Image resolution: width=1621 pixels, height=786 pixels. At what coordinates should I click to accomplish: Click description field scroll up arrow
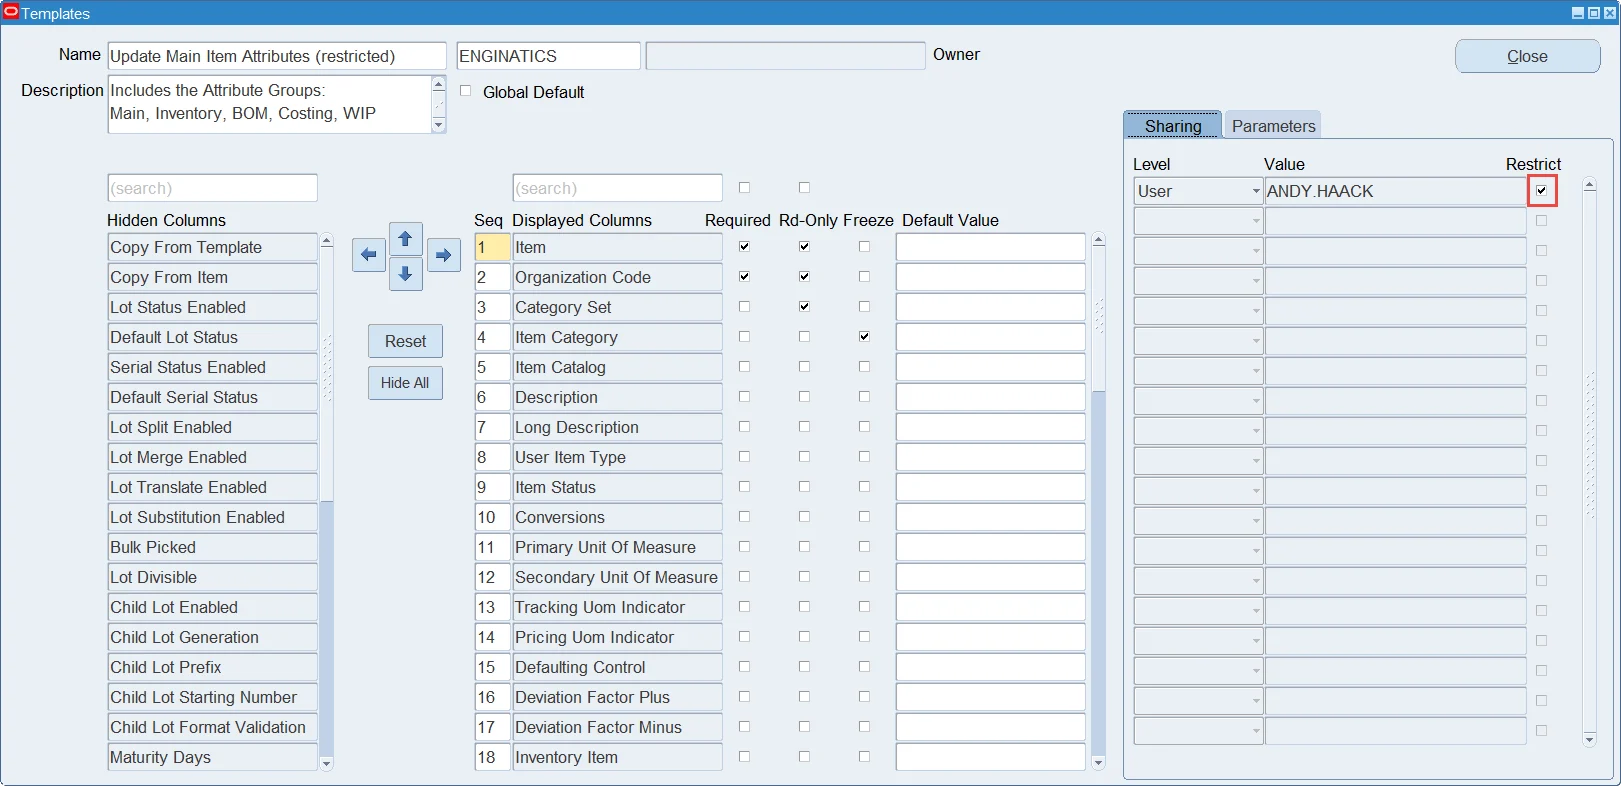tap(439, 84)
